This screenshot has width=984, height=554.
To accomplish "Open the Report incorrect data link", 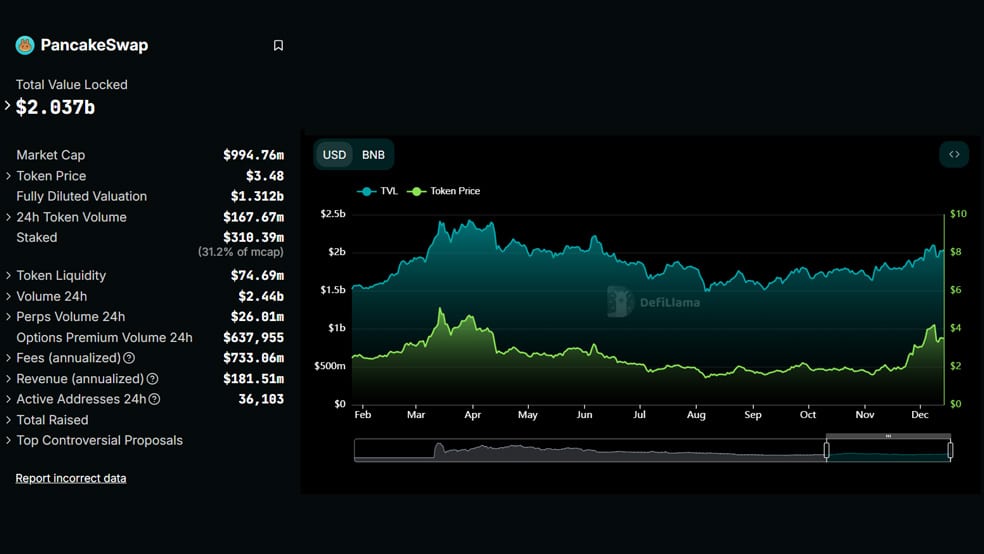I will [71, 478].
